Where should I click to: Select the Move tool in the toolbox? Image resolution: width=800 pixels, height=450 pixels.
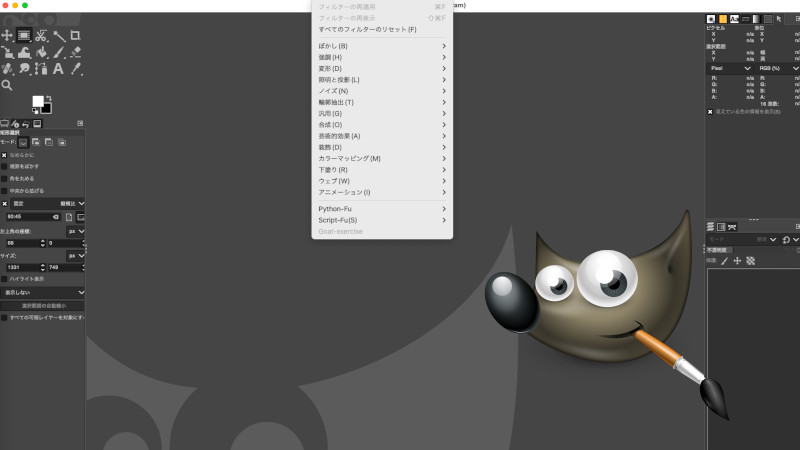tap(7, 35)
